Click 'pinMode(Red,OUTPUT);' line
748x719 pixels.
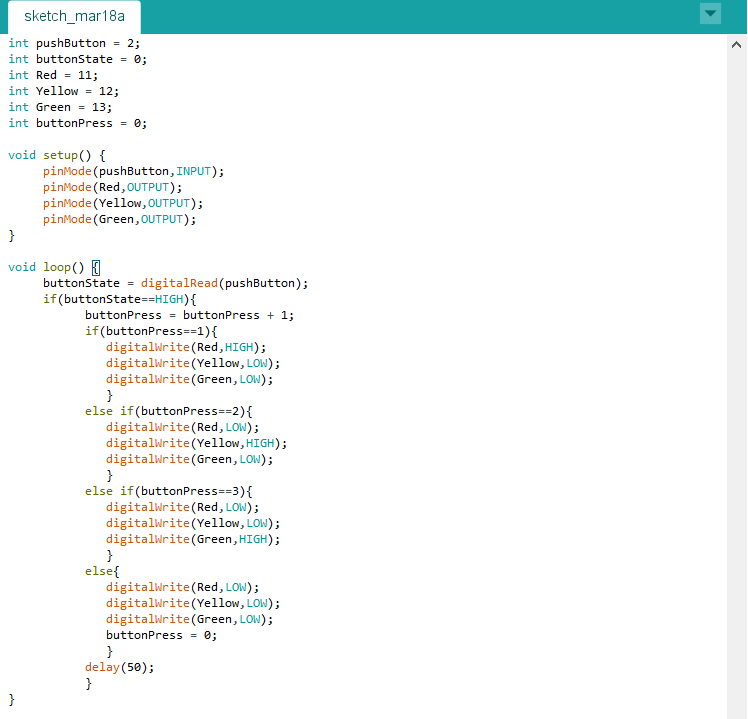click(112, 187)
